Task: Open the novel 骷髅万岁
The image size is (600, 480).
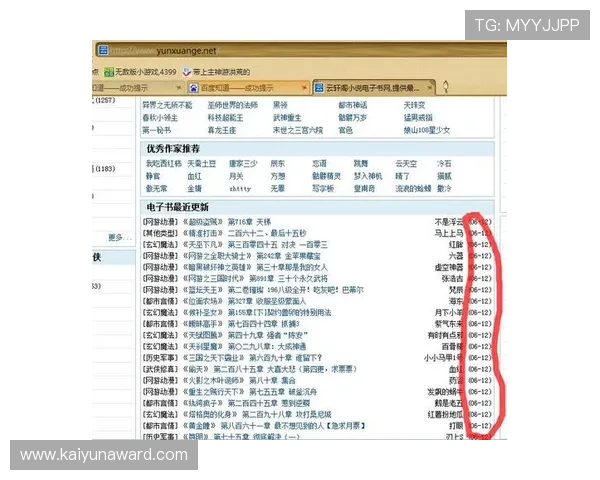Action: pyautogui.click(x=352, y=118)
